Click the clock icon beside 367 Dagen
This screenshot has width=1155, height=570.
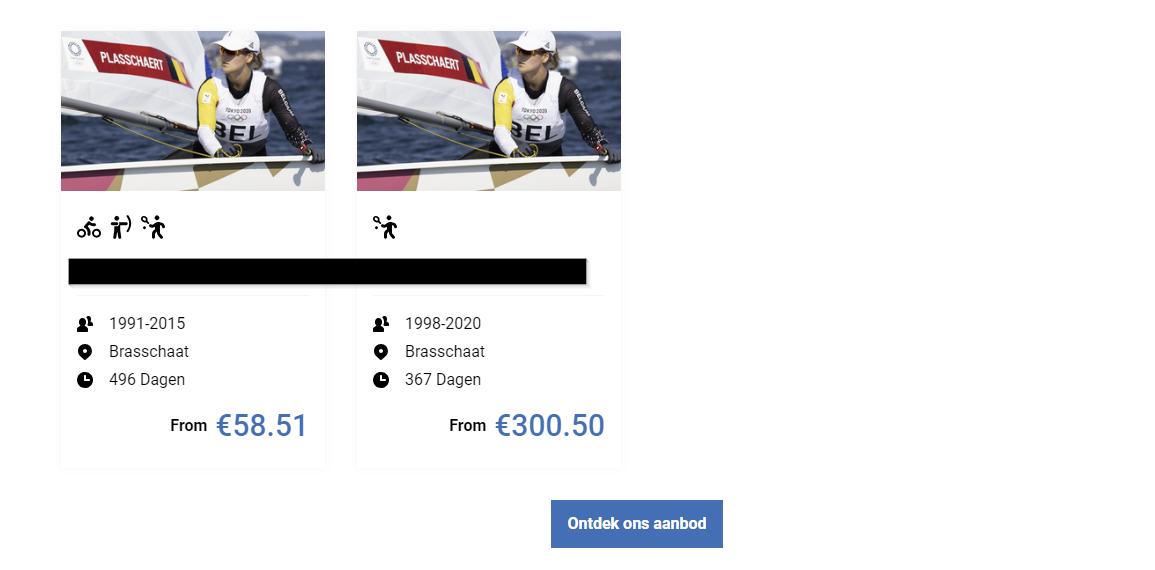[x=381, y=380]
